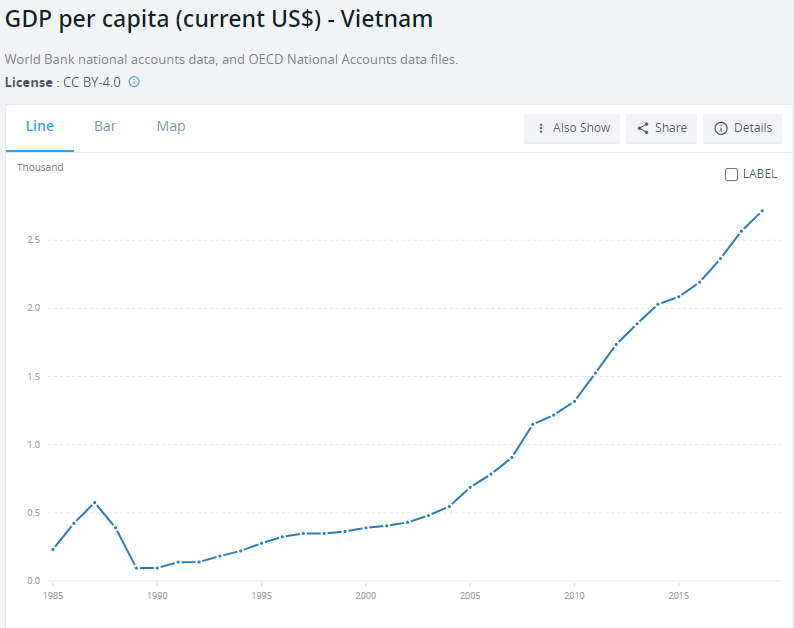Screen dimensions: 794x628
Task: Open the Also Show dropdown
Action: [572, 128]
